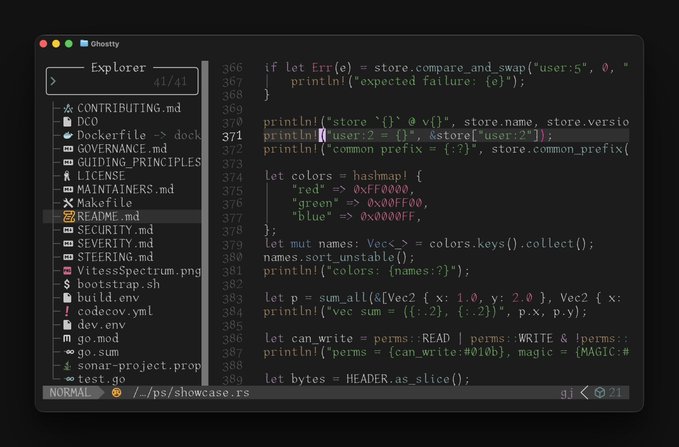This screenshot has width=679, height=447.
Task: Click the dev.env document icon
Action: pos(68,325)
